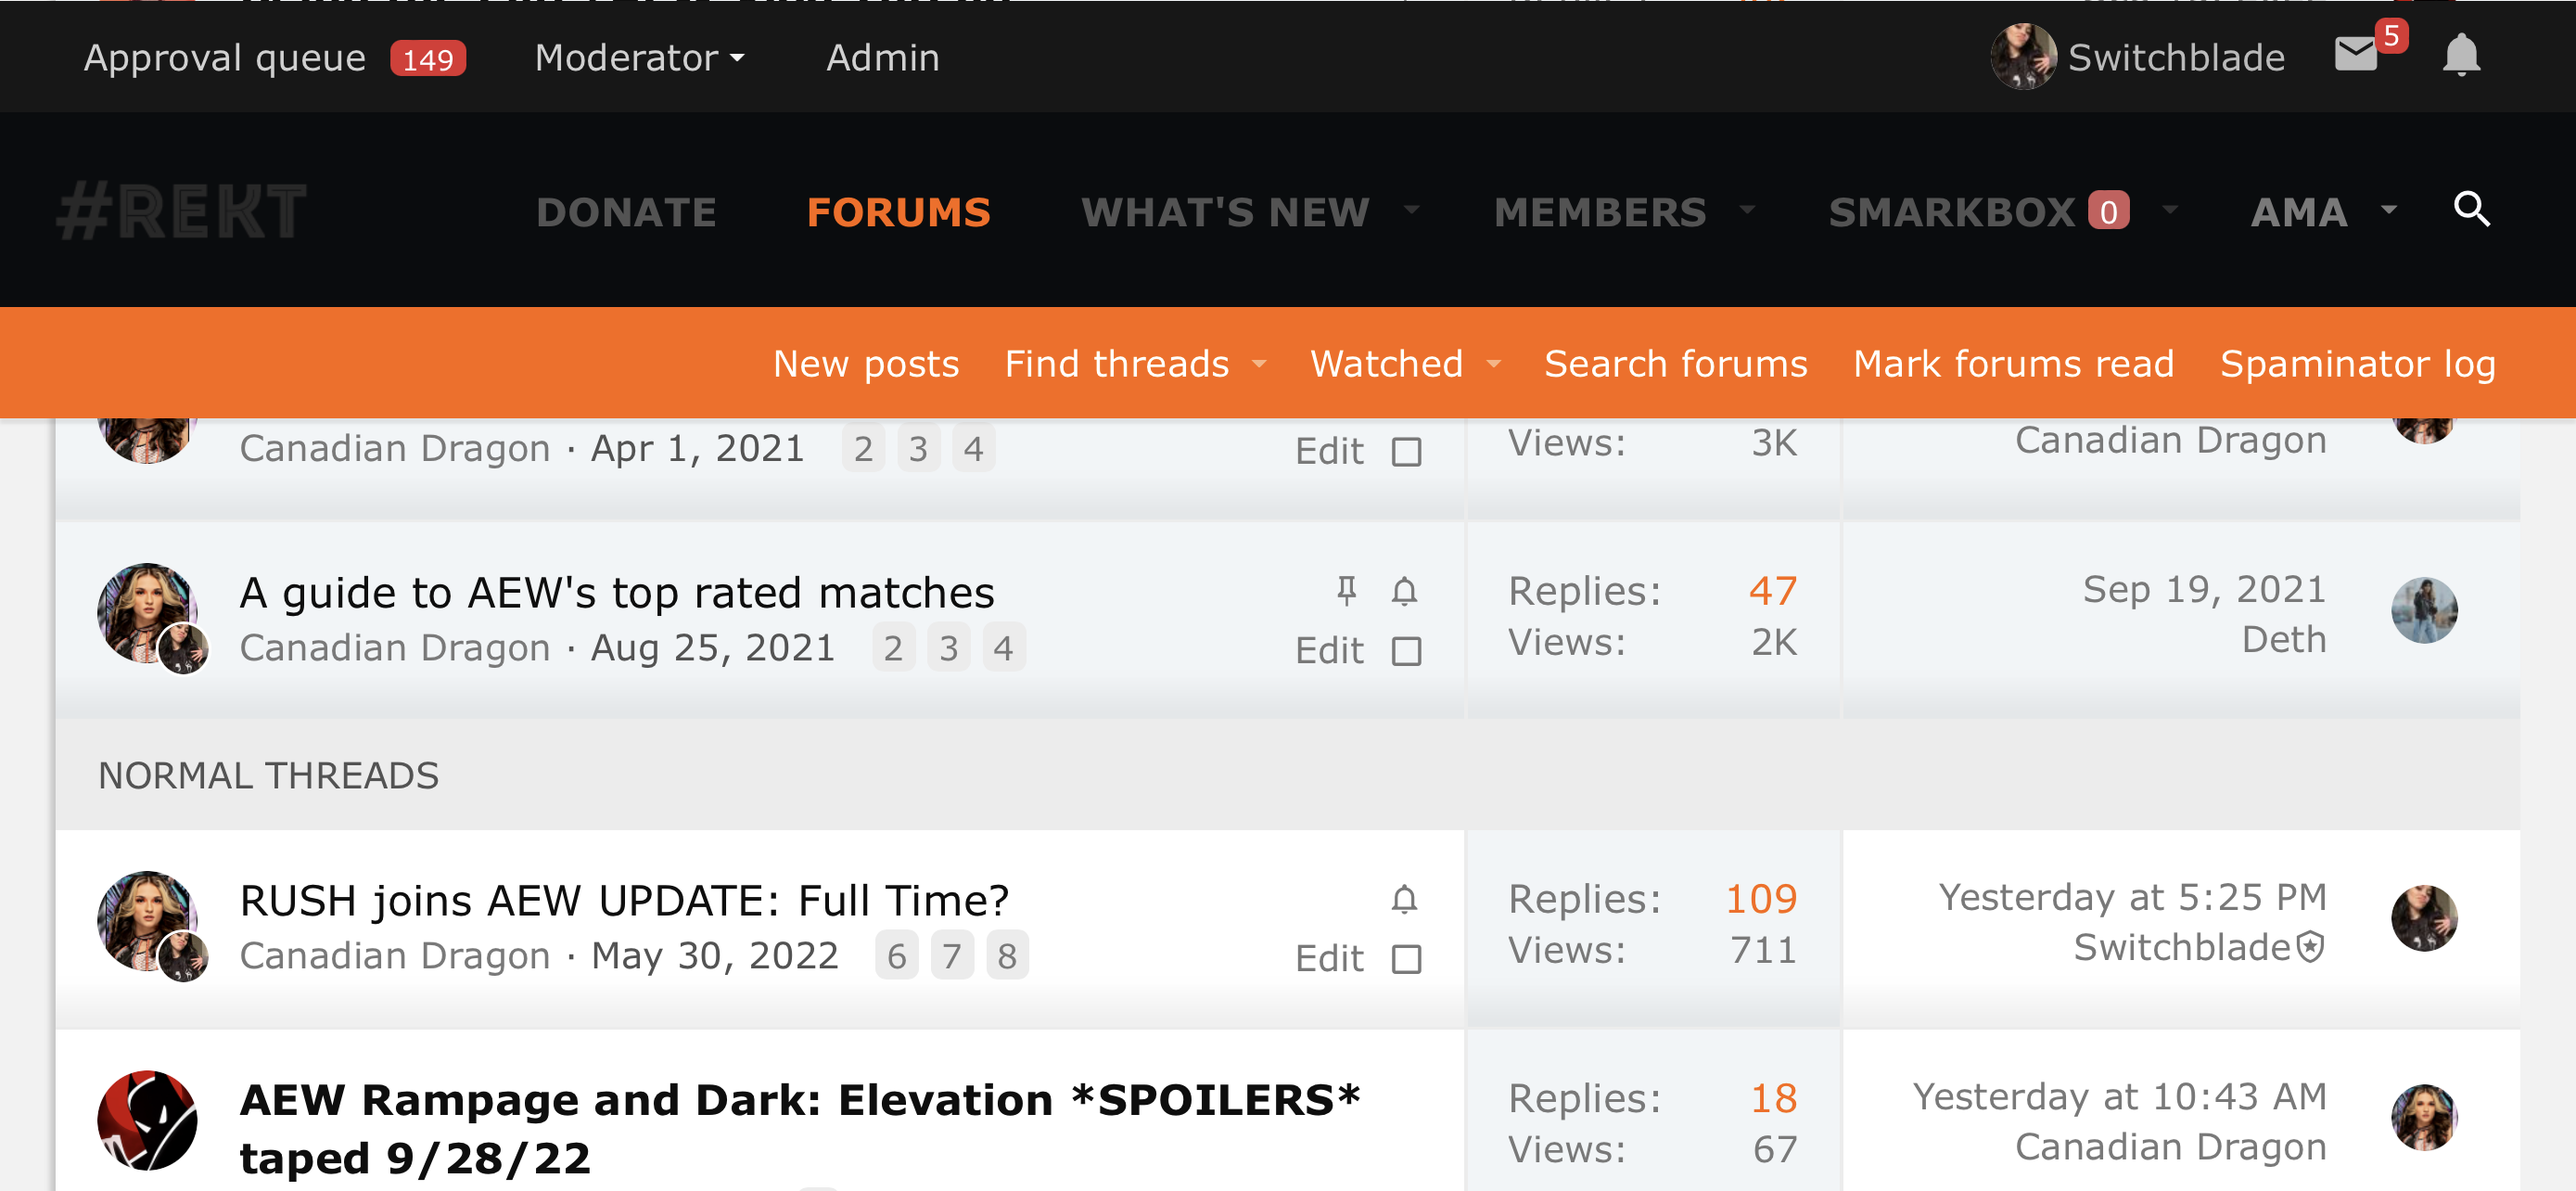Jump to page 8 of RUSH thread
The width and height of the screenshot is (2576, 1191).
point(1007,956)
